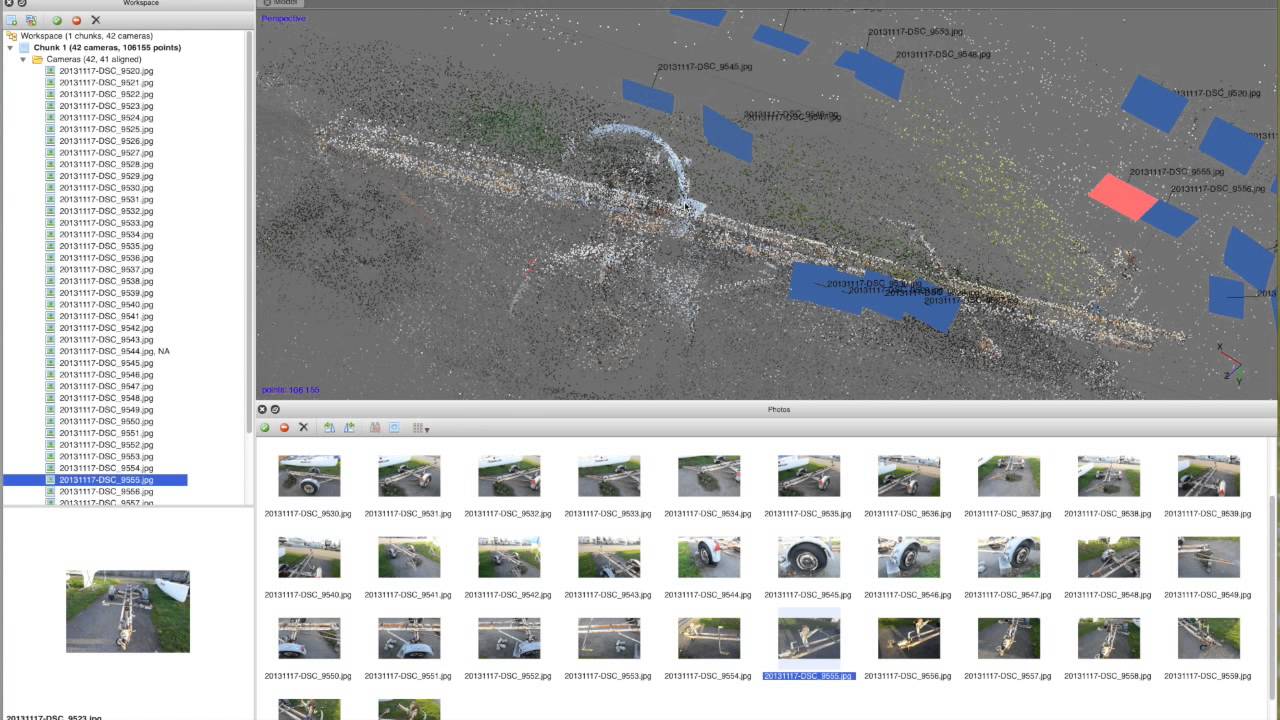Click Rotate Right icon in Photos toolbar
This screenshot has width=1280, height=720.
click(349, 428)
